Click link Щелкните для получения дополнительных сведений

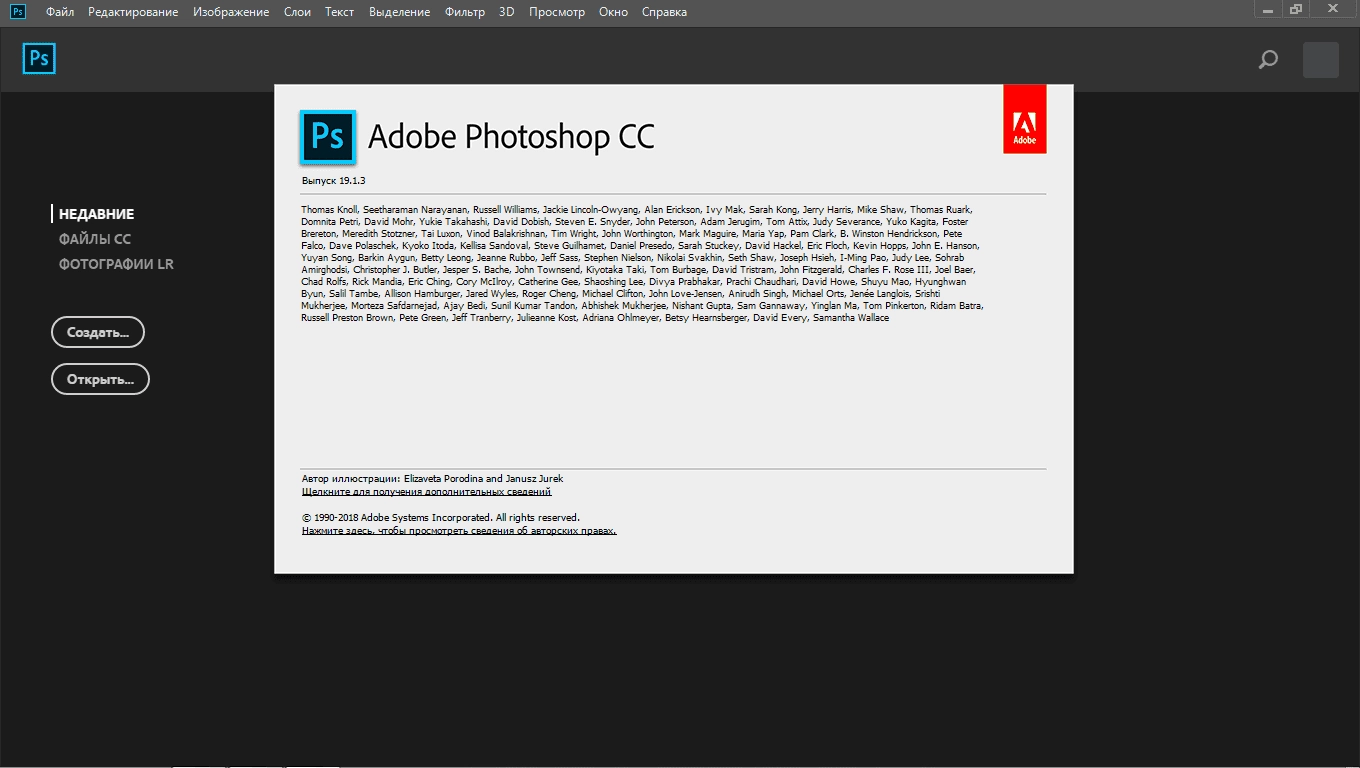point(427,492)
